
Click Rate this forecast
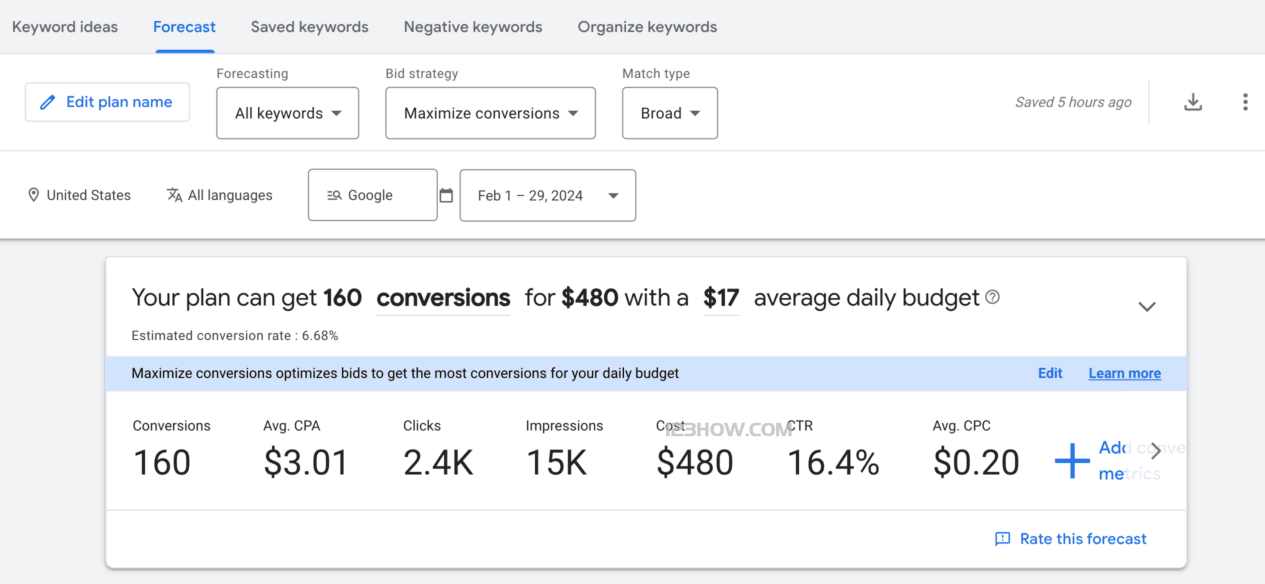(x=1071, y=539)
